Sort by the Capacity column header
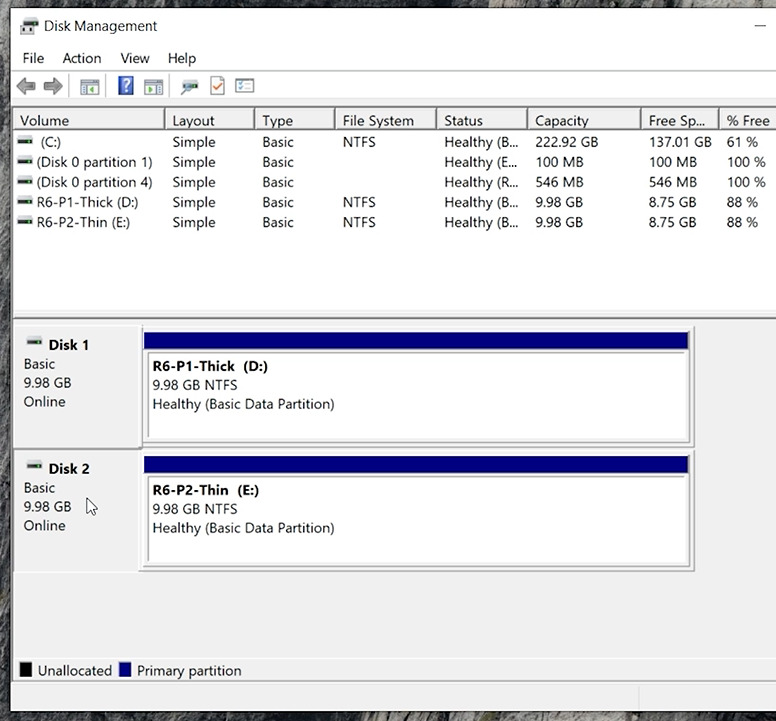776x721 pixels. tap(584, 120)
